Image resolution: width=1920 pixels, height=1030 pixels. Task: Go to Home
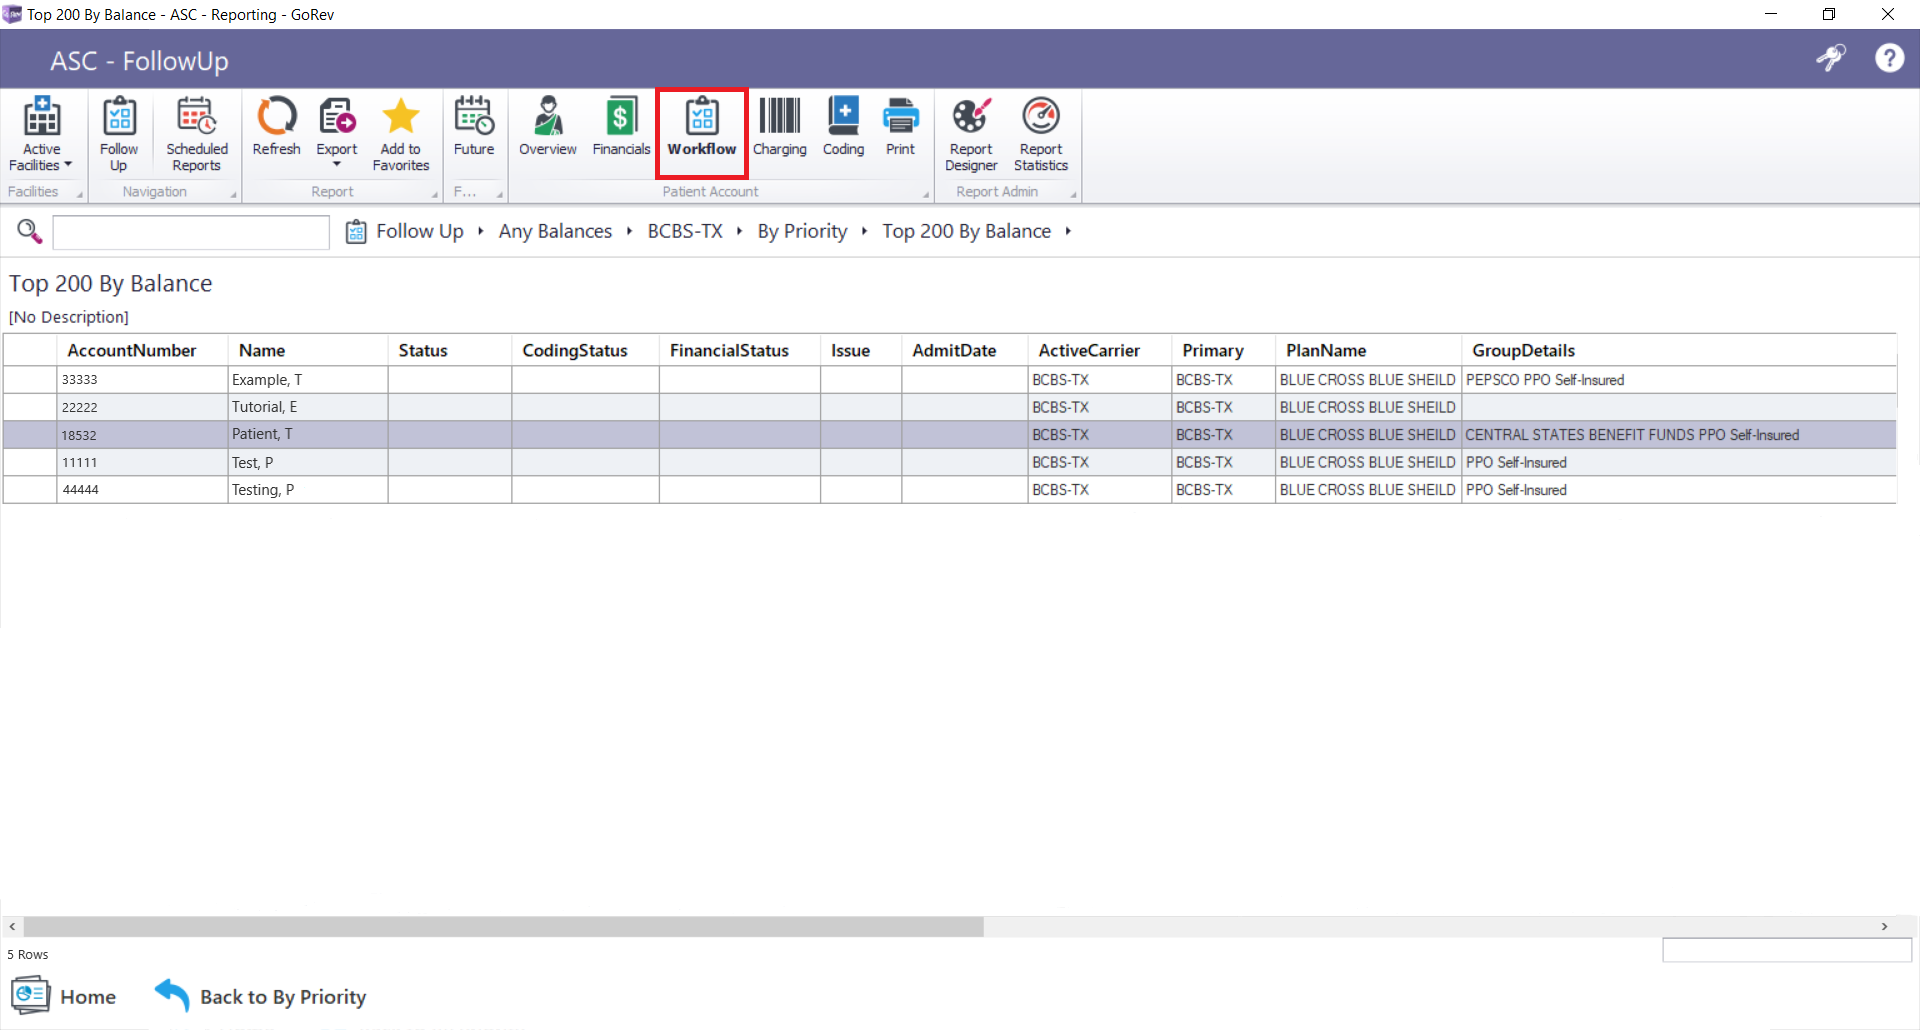(x=64, y=996)
